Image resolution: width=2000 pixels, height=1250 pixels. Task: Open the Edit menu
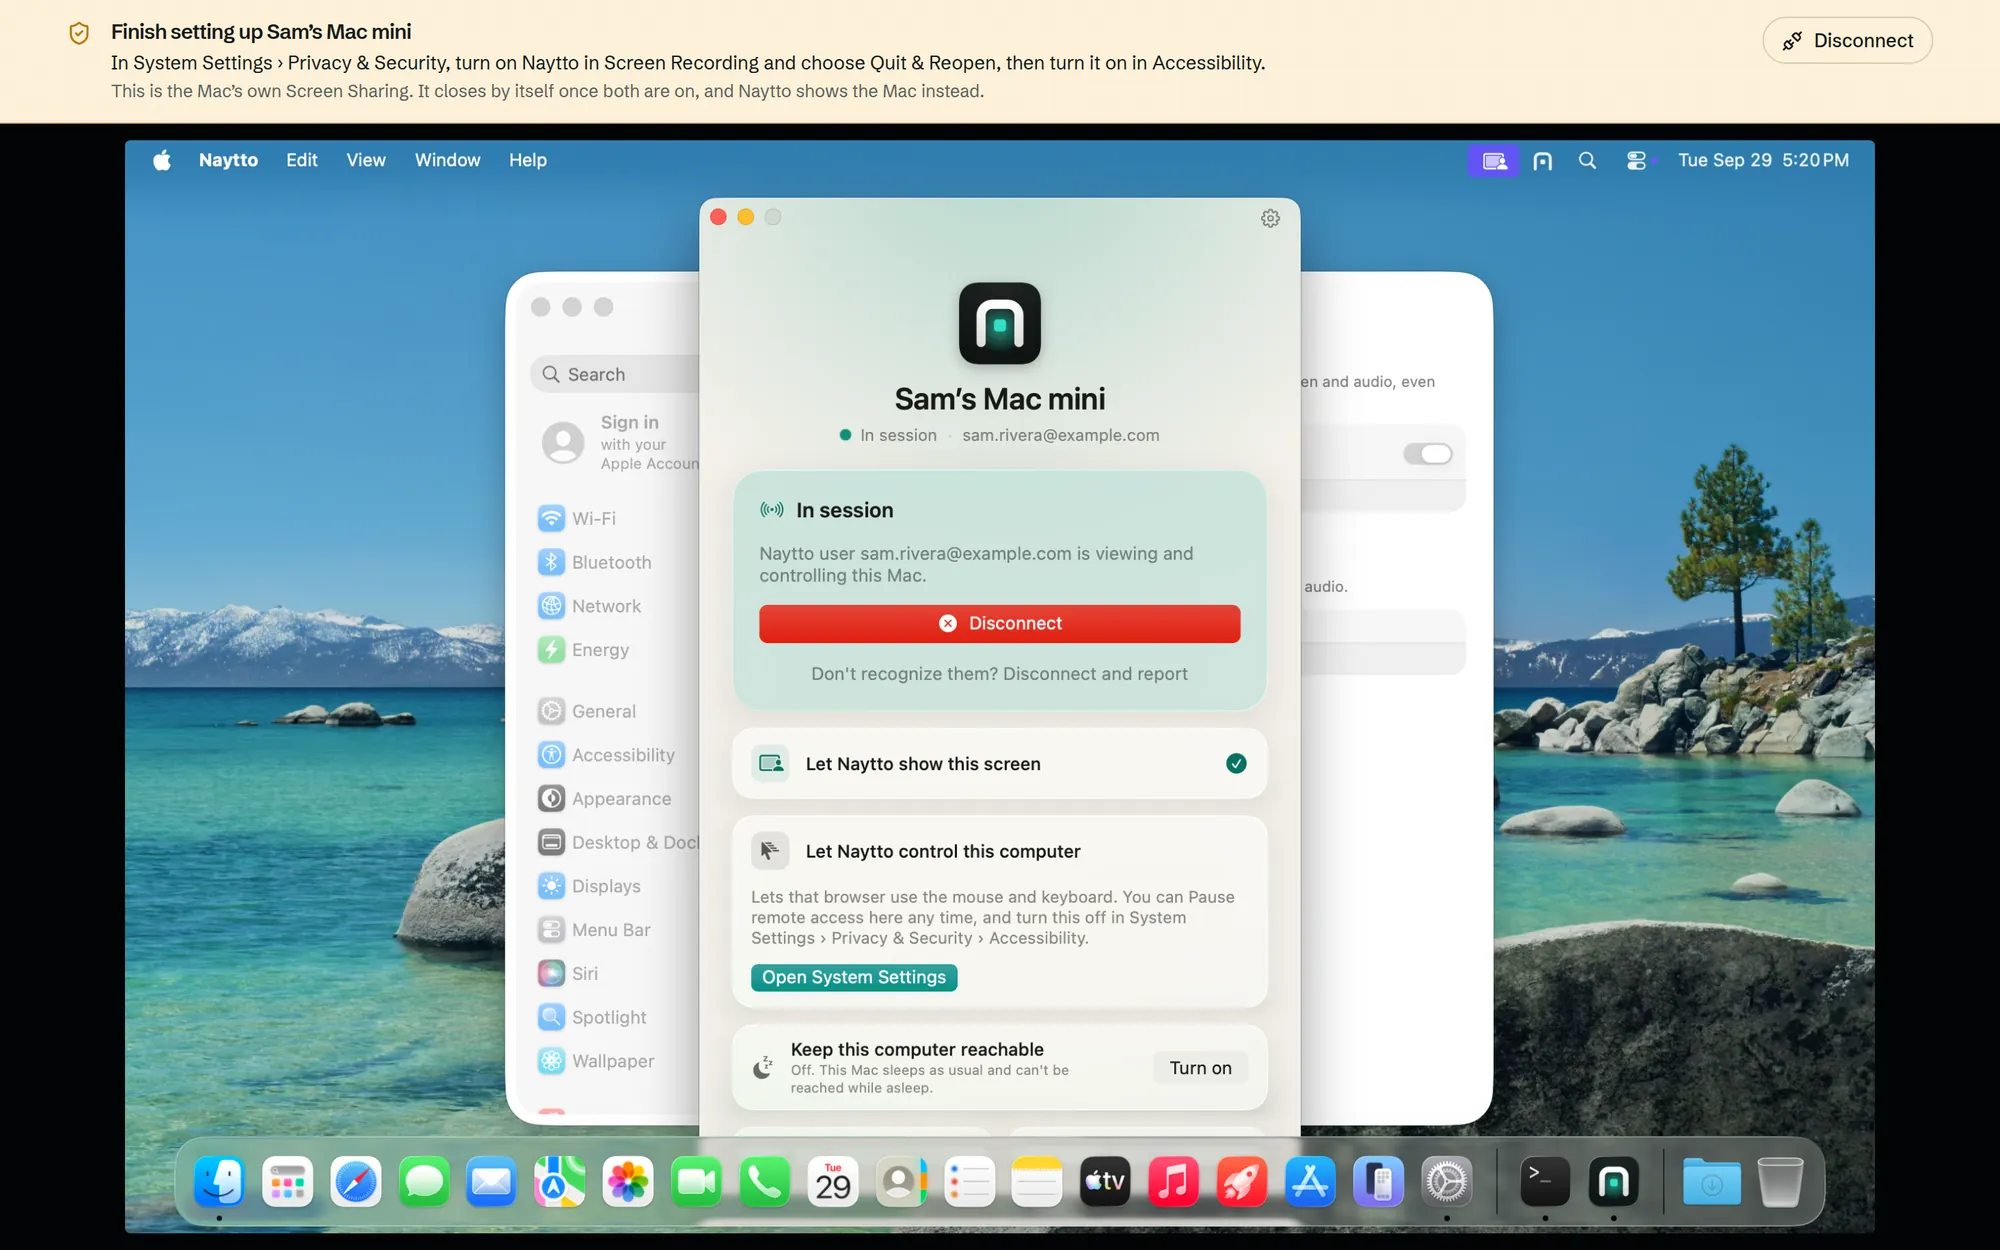[302, 160]
